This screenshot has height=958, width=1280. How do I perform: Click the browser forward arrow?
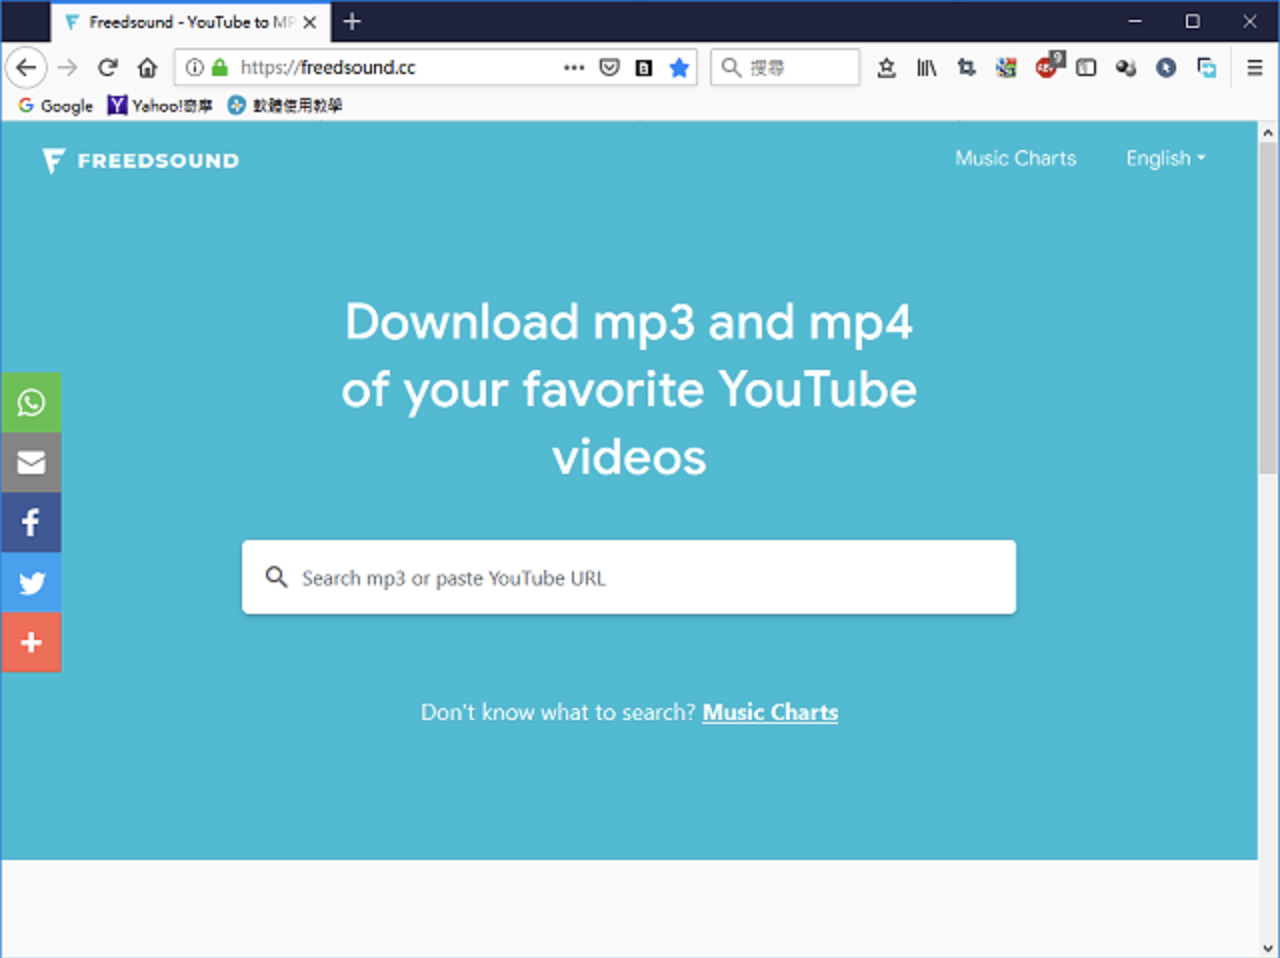pos(67,67)
